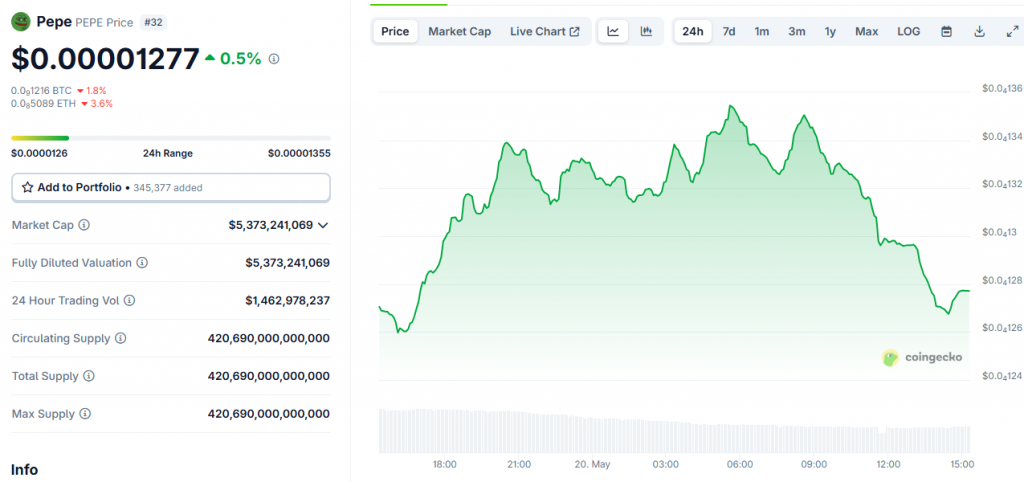The image size is (1024, 482).
Task: Click the 06:00 time axis label
Action: pyautogui.click(x=740, y=464)
